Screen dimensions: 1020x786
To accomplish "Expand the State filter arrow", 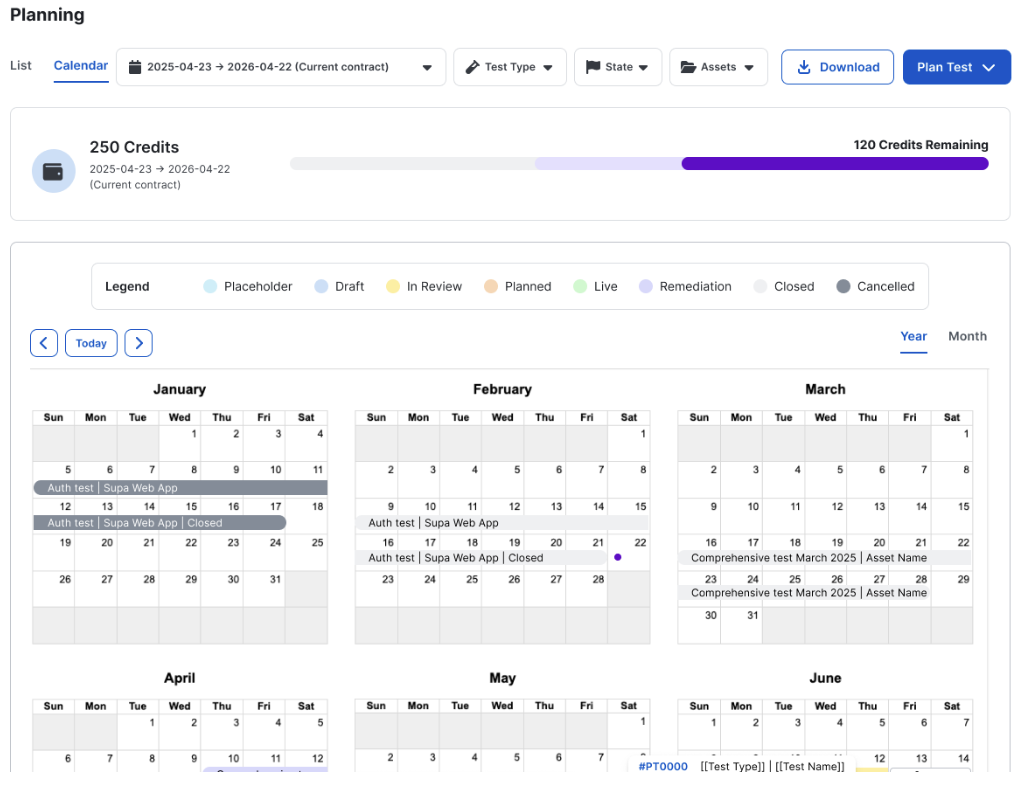I will click(x=643, y=68).
